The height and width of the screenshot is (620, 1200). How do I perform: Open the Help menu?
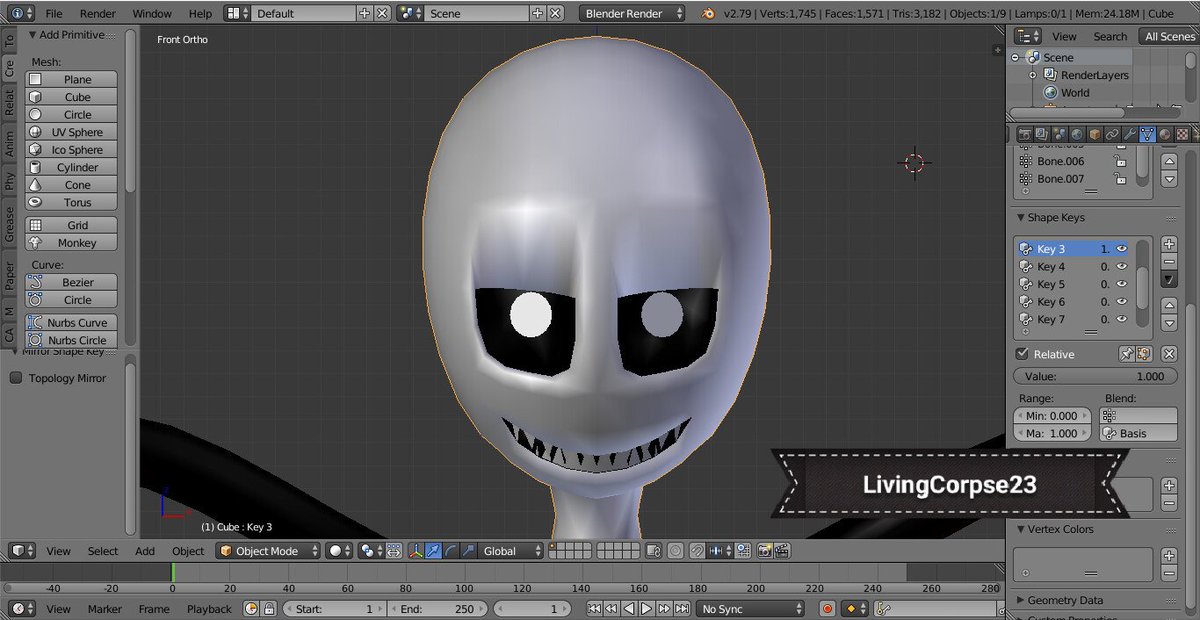tap(200, 14)
